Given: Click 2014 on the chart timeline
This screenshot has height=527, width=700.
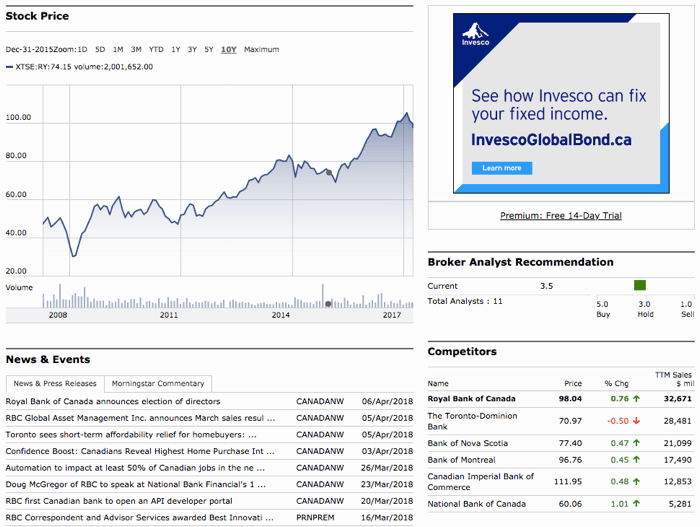Looking at the screenshot, I should coord(280,315).
